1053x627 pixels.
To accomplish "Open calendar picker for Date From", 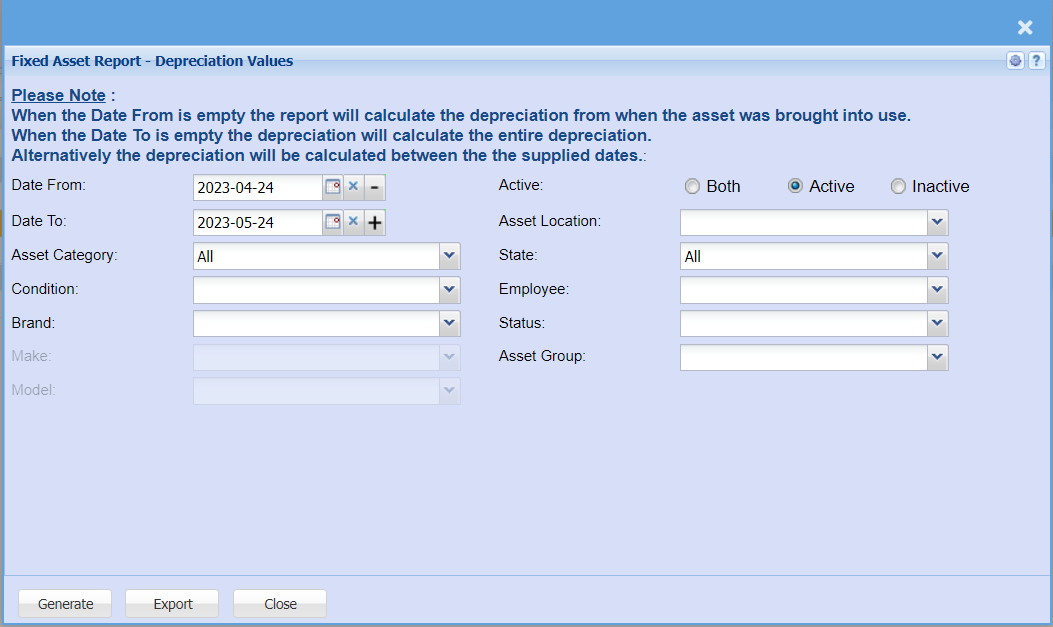I will click(x=332, y=187).
